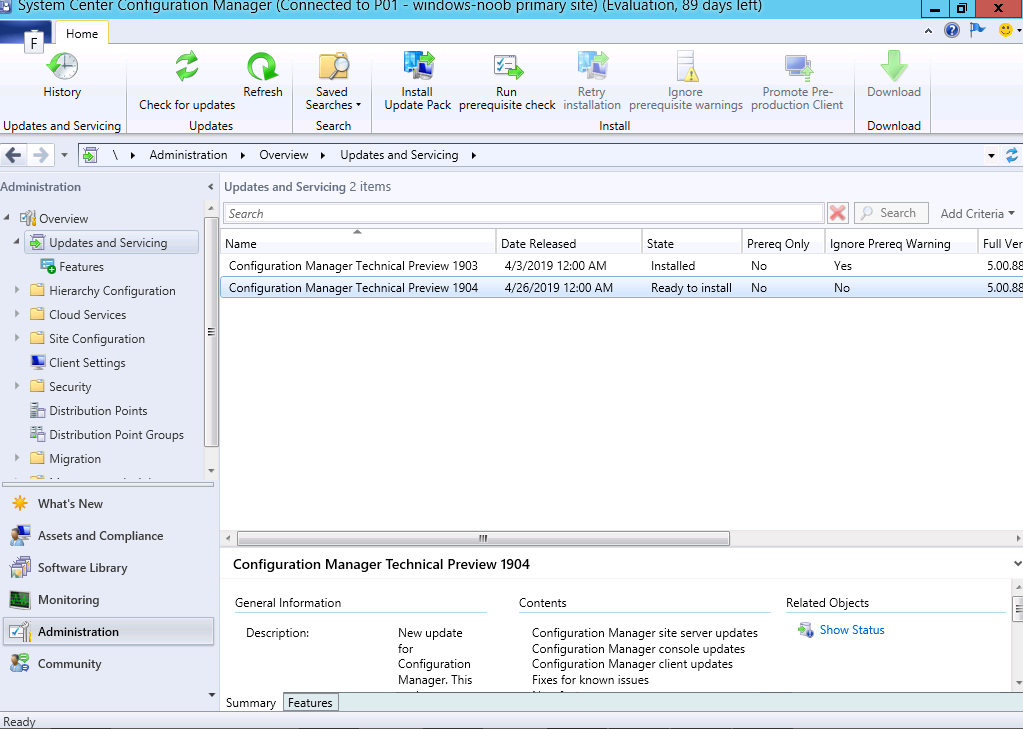Open the Monitoring workspace
The image size is (1023, 729).
point(108,600)
